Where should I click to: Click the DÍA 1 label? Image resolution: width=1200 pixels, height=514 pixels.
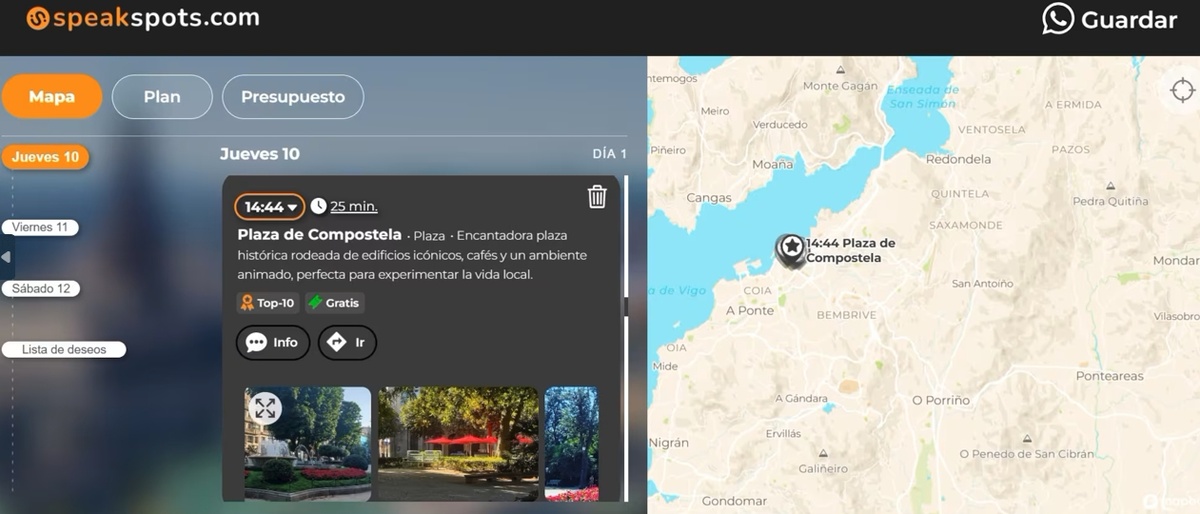click(609, 154)
